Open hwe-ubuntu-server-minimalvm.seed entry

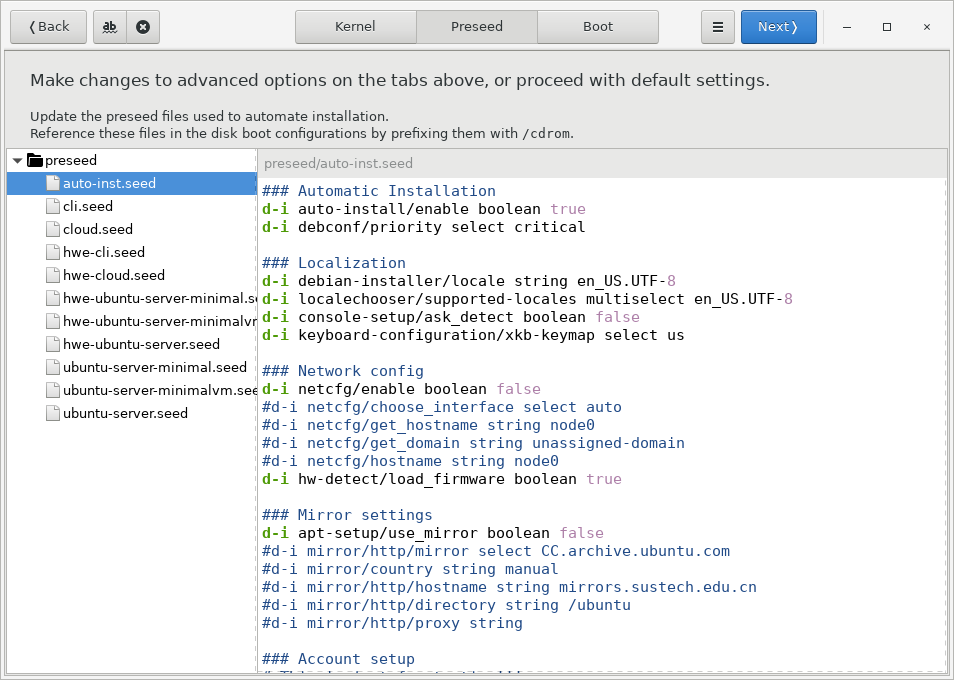(131, 321)
